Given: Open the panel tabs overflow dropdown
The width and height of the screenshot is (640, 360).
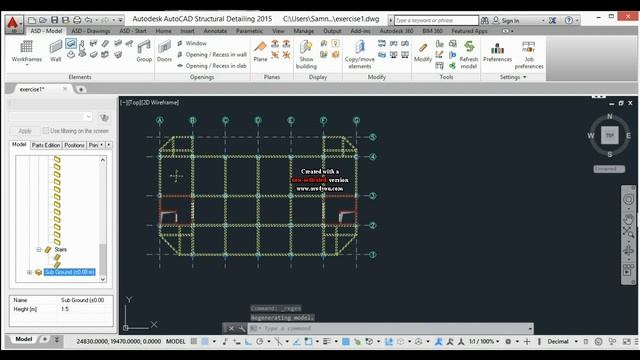Looking at the screenshot, I should click(109, 145).
